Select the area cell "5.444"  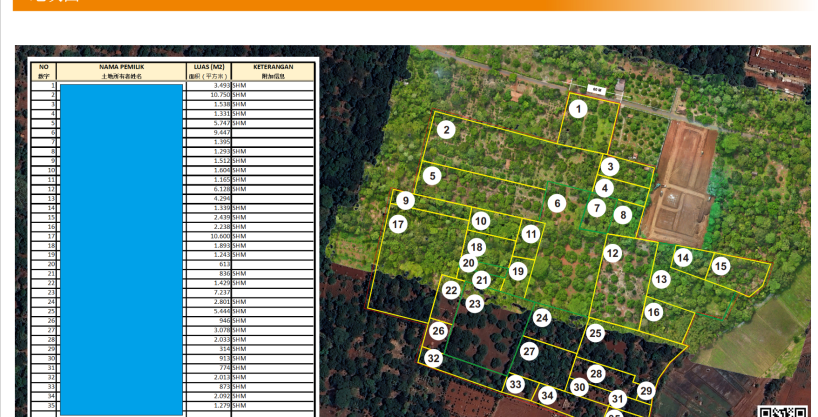pyautogui.click(x=222, y=311)
